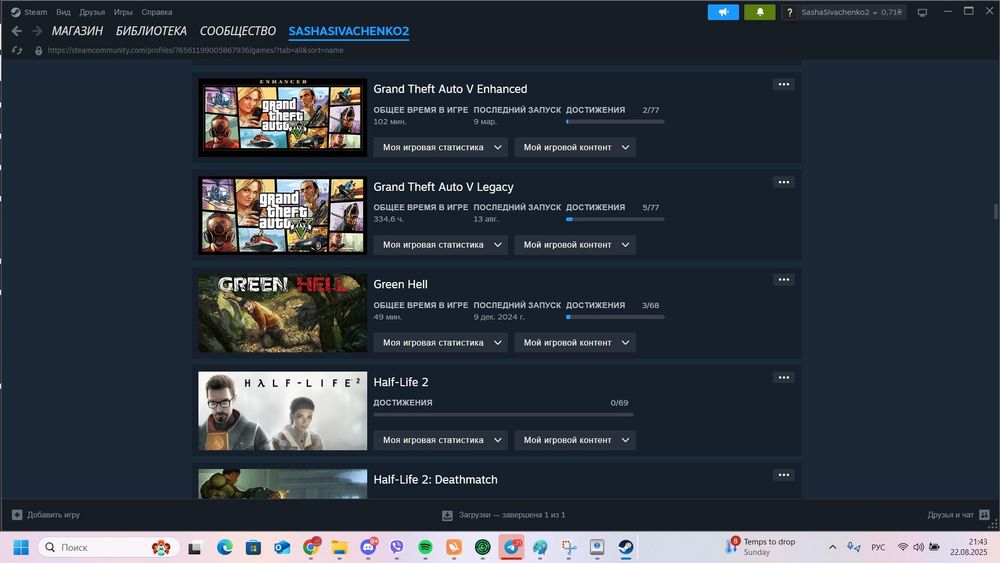Click the plus icon to add a game
1000x563 pixels.
pos(17,515)
